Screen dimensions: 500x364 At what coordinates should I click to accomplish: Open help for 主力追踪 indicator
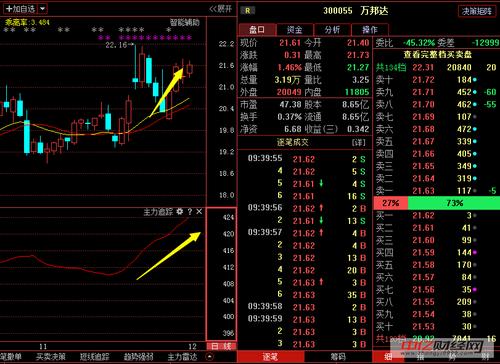point(190,212)
